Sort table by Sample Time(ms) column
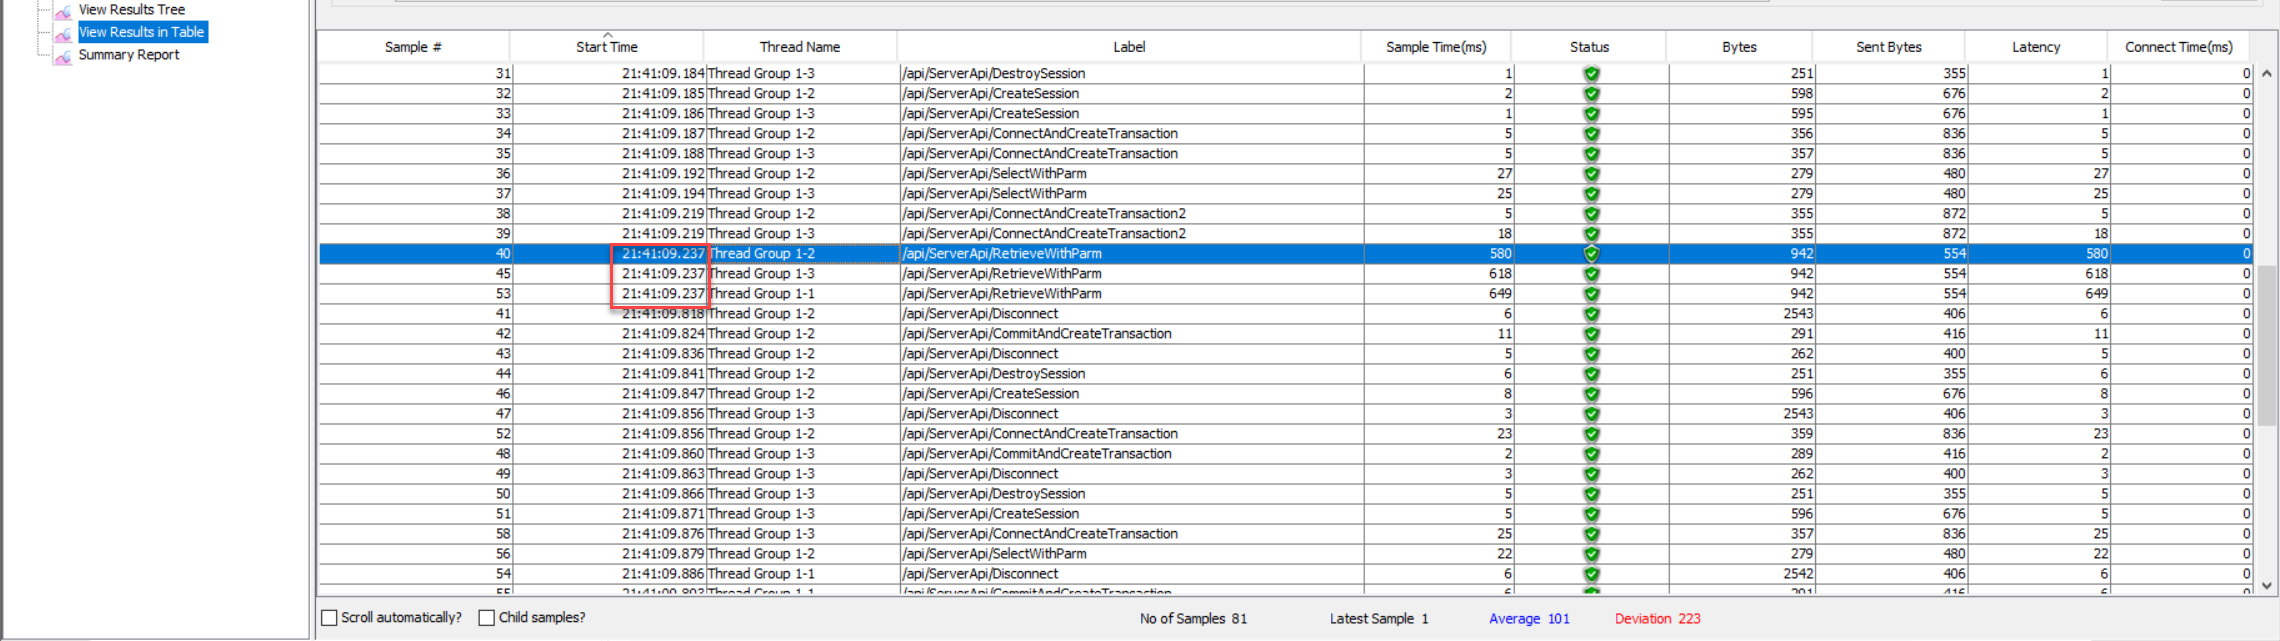The height and width of the screenshot is (641, 2280). [1435, 47]
